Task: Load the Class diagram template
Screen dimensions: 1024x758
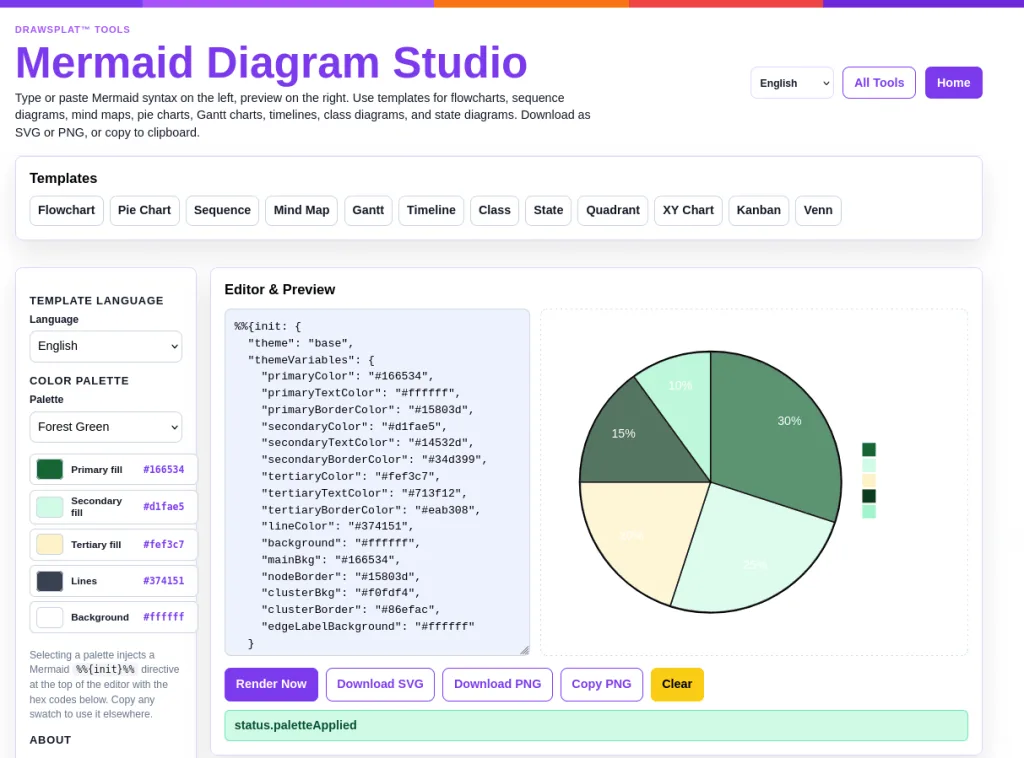Action: [x=494, y=210]
